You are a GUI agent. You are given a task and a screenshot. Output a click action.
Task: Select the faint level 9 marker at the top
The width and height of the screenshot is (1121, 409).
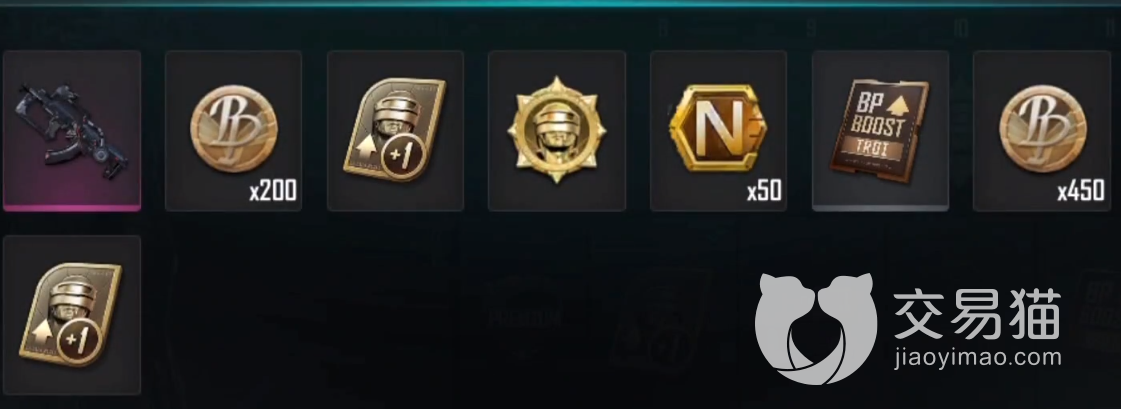click(x=811, y=29)
